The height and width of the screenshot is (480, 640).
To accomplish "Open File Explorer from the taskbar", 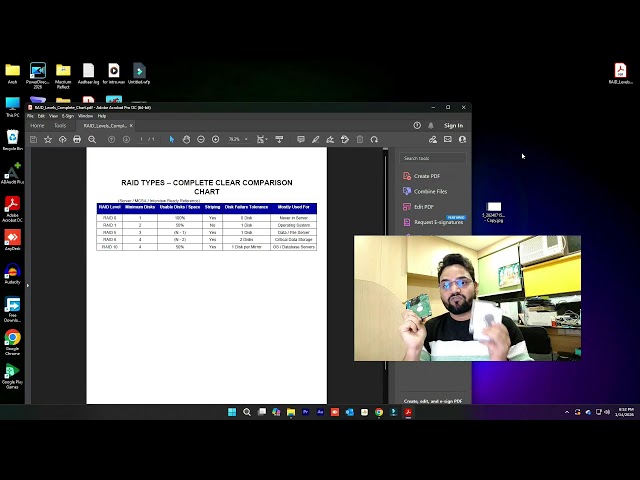I will (291, 412).
